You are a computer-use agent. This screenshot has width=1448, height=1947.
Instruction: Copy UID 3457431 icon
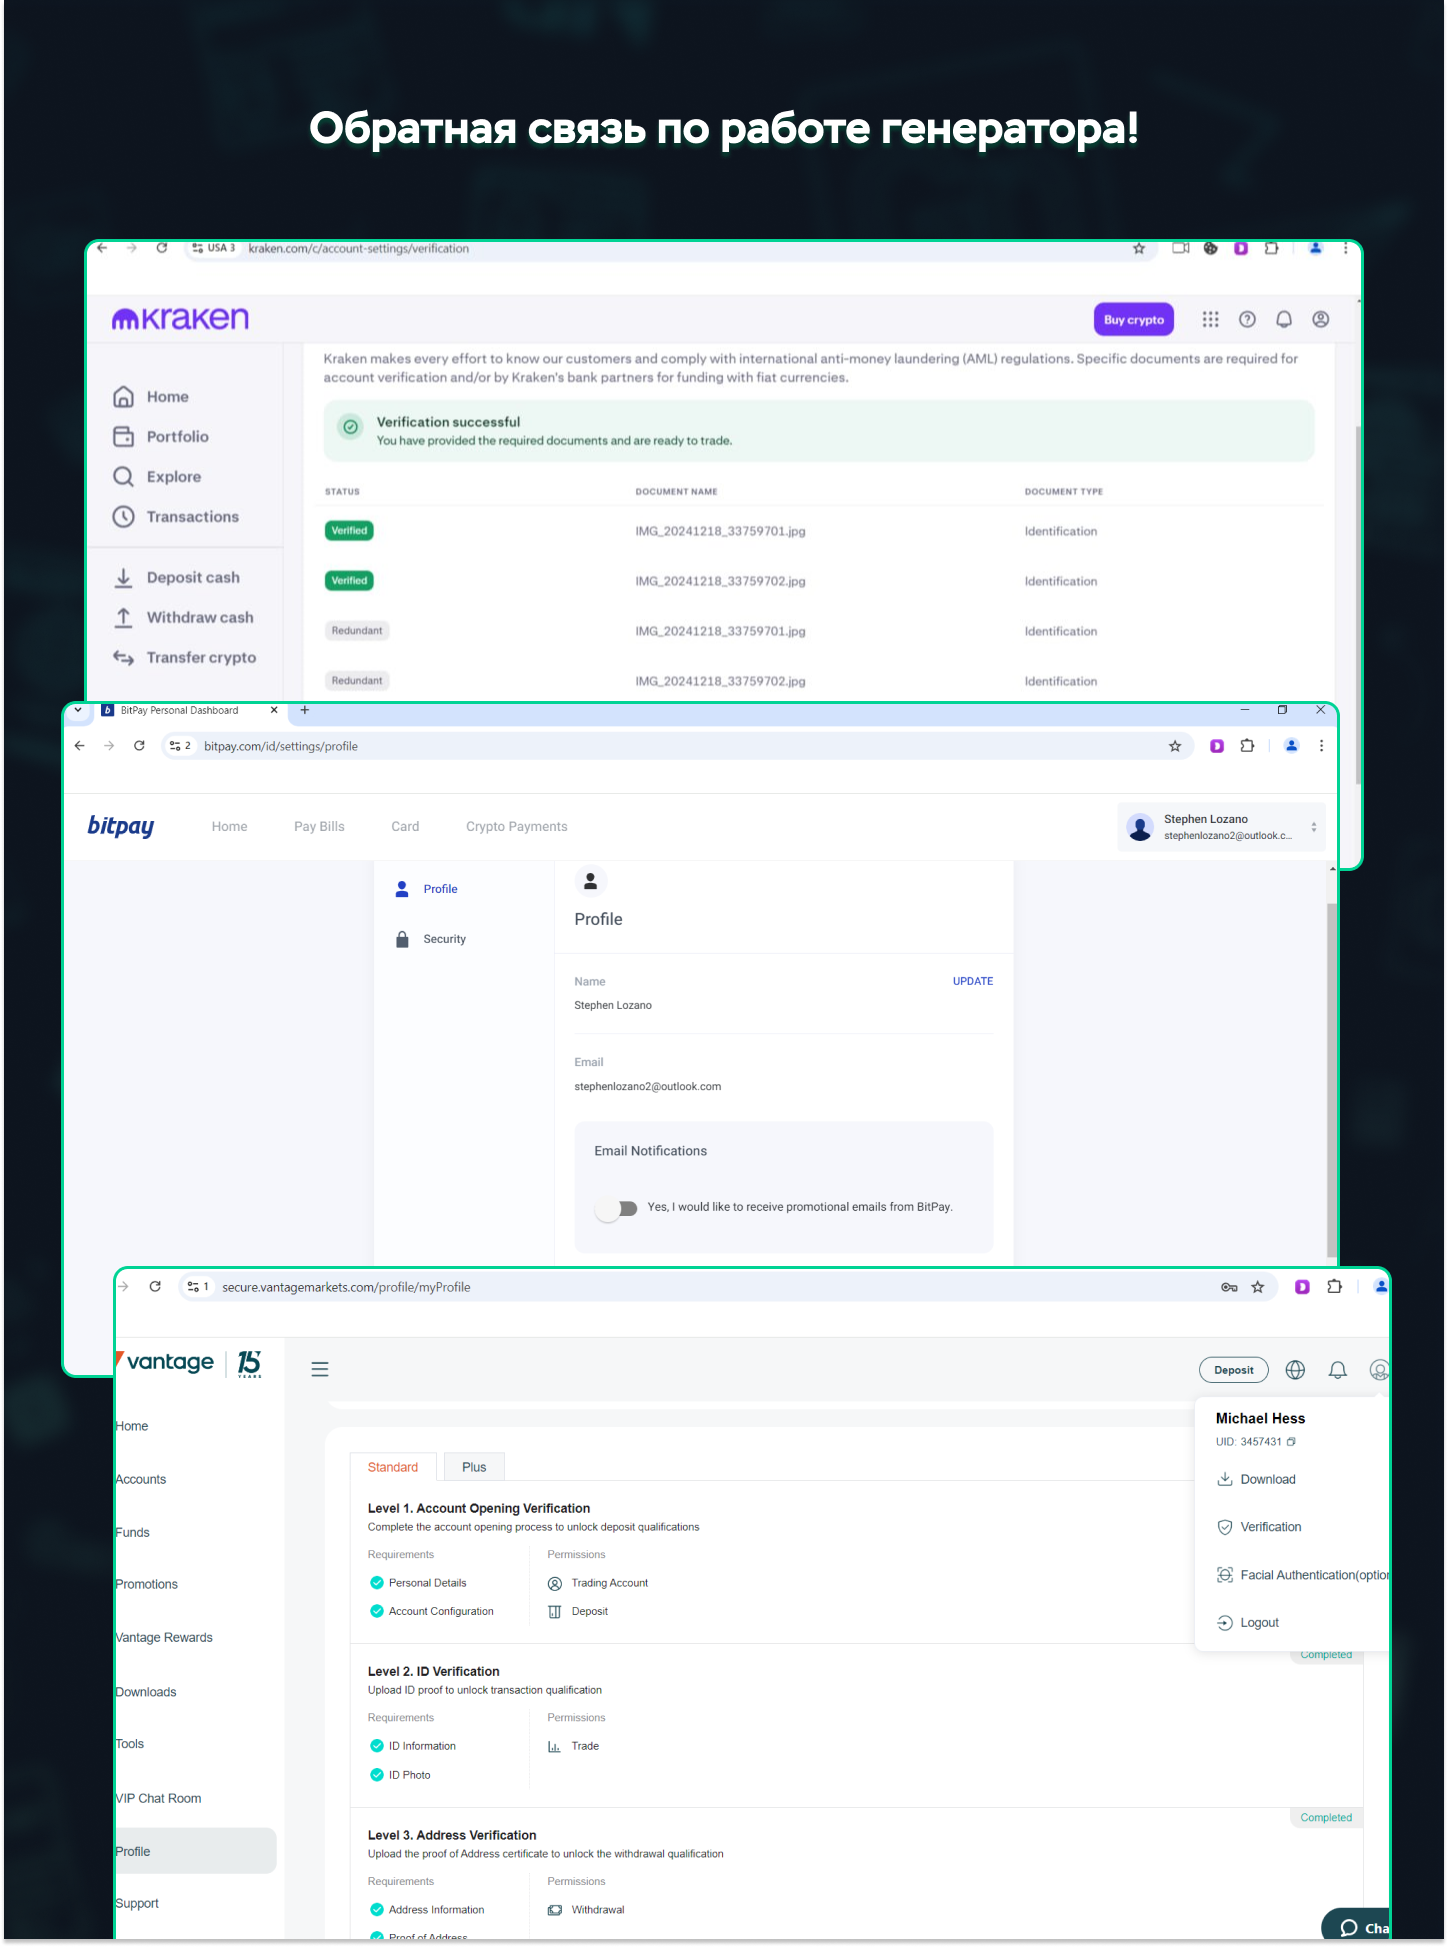[1291, 1442]
